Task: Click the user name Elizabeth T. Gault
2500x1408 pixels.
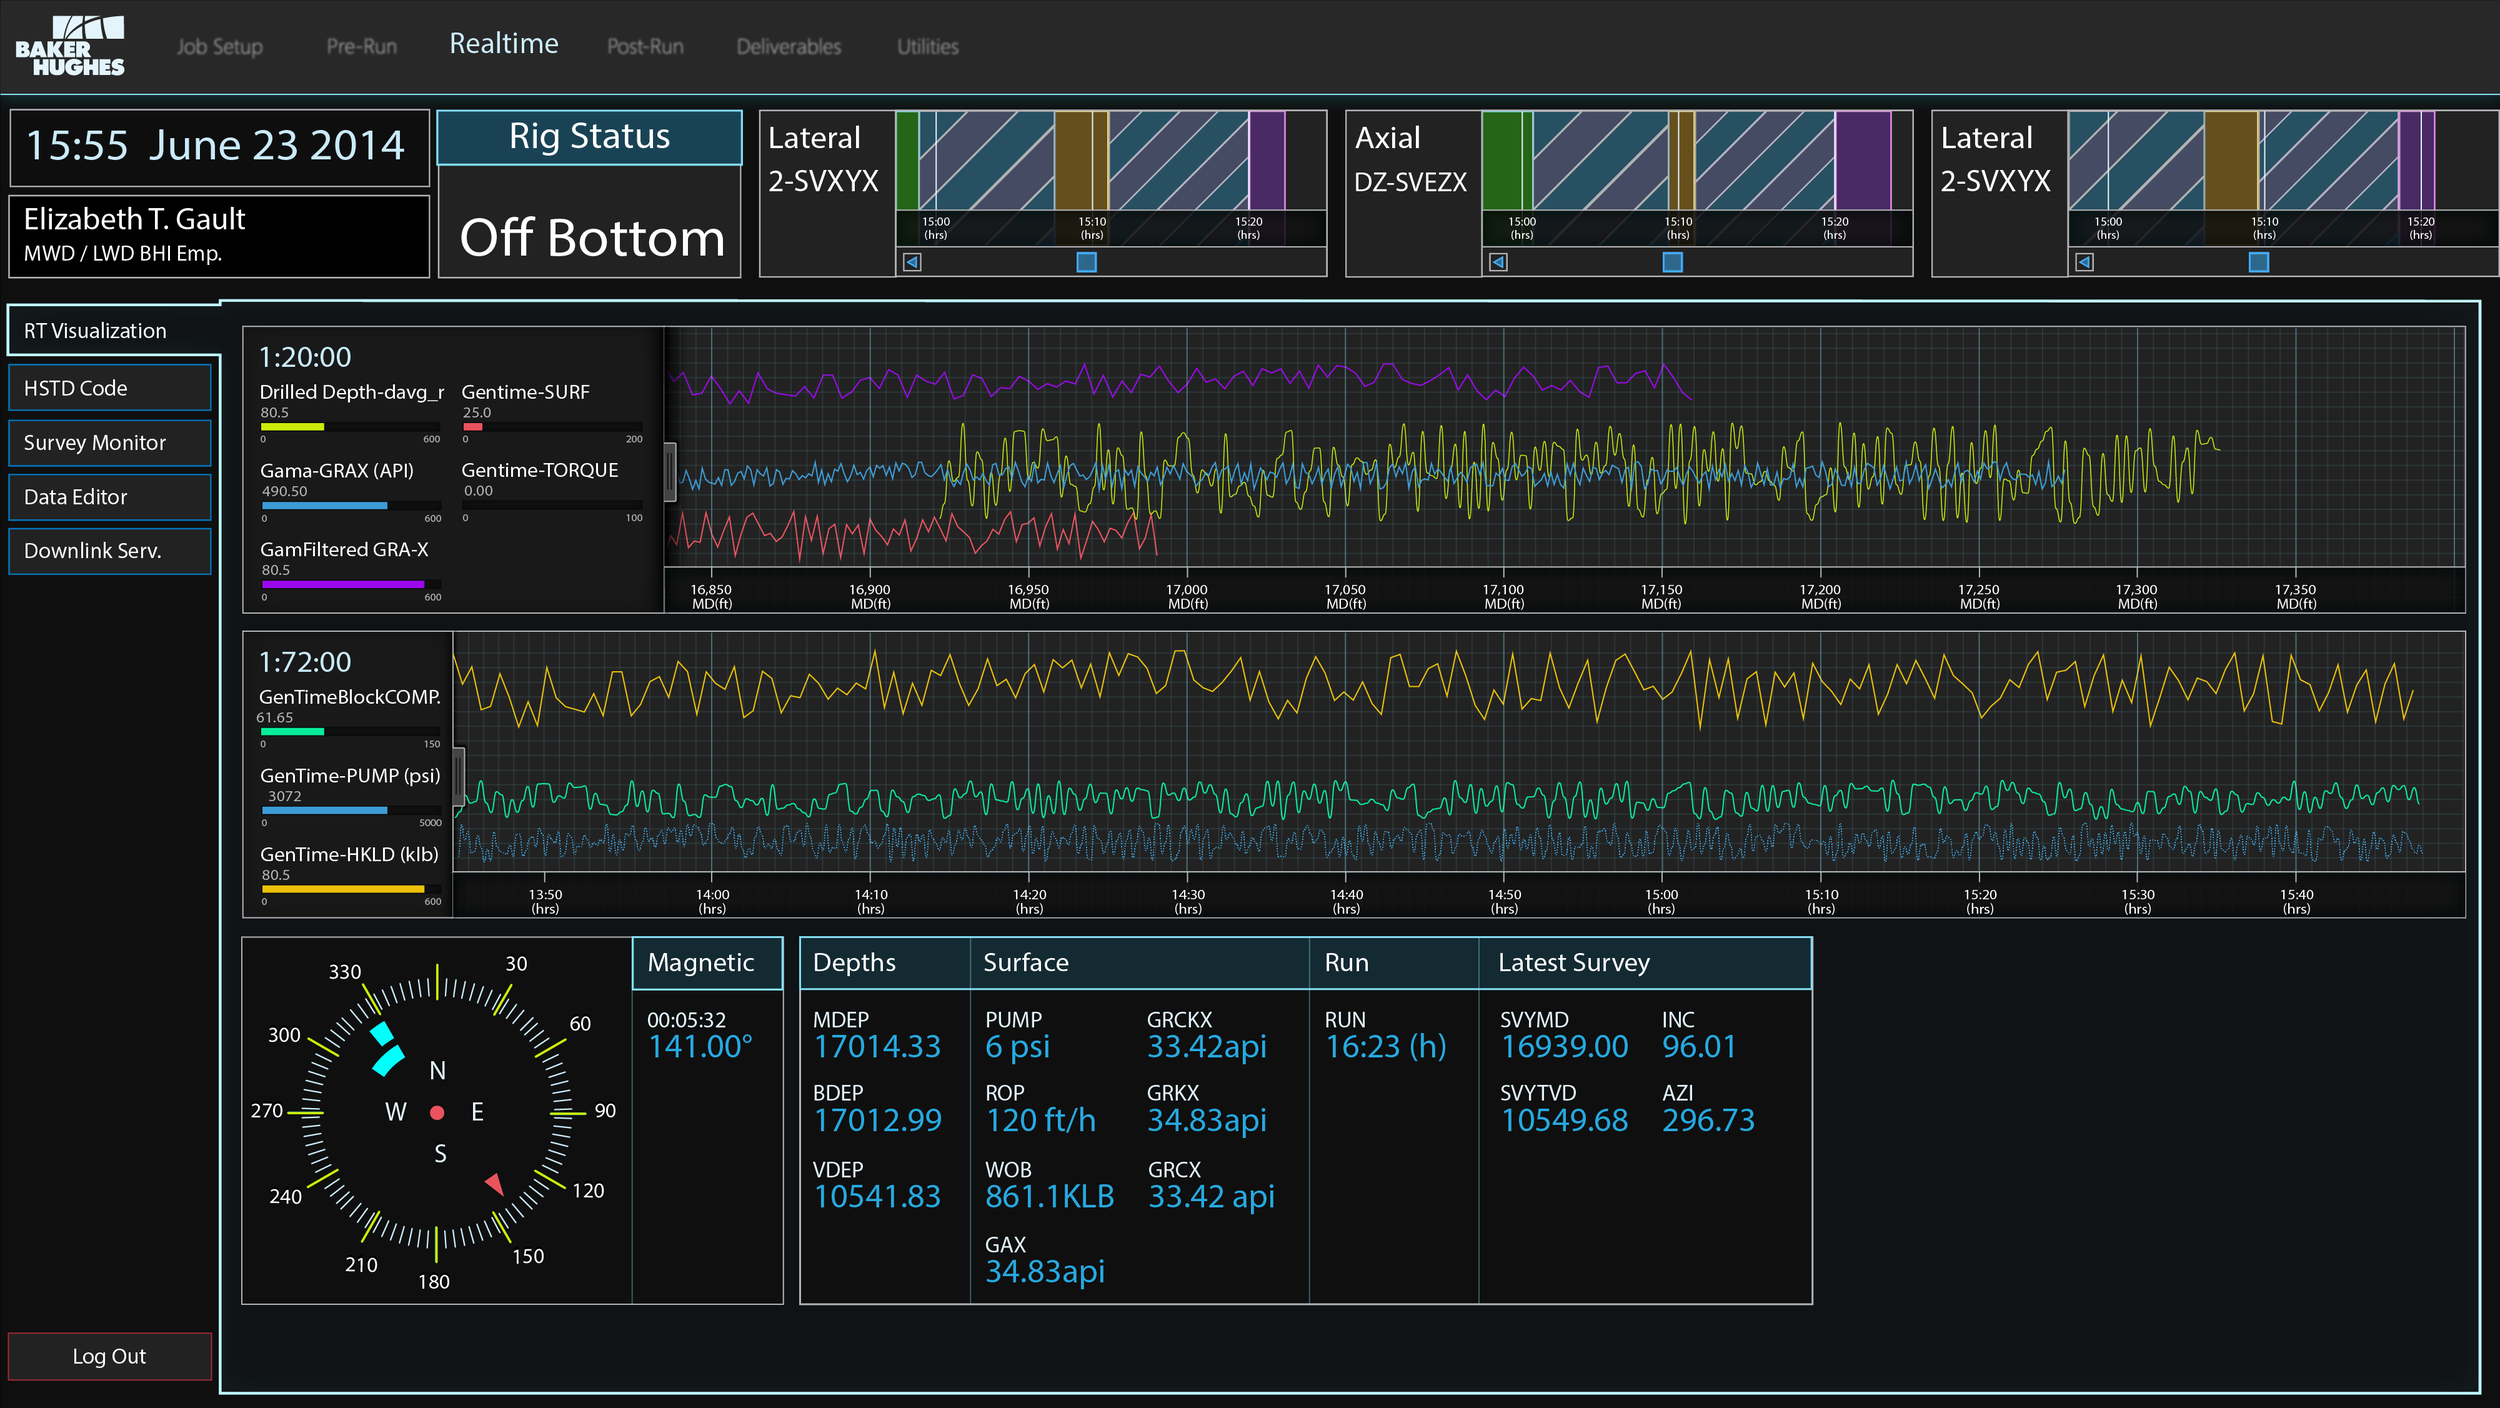Action: 135,219
